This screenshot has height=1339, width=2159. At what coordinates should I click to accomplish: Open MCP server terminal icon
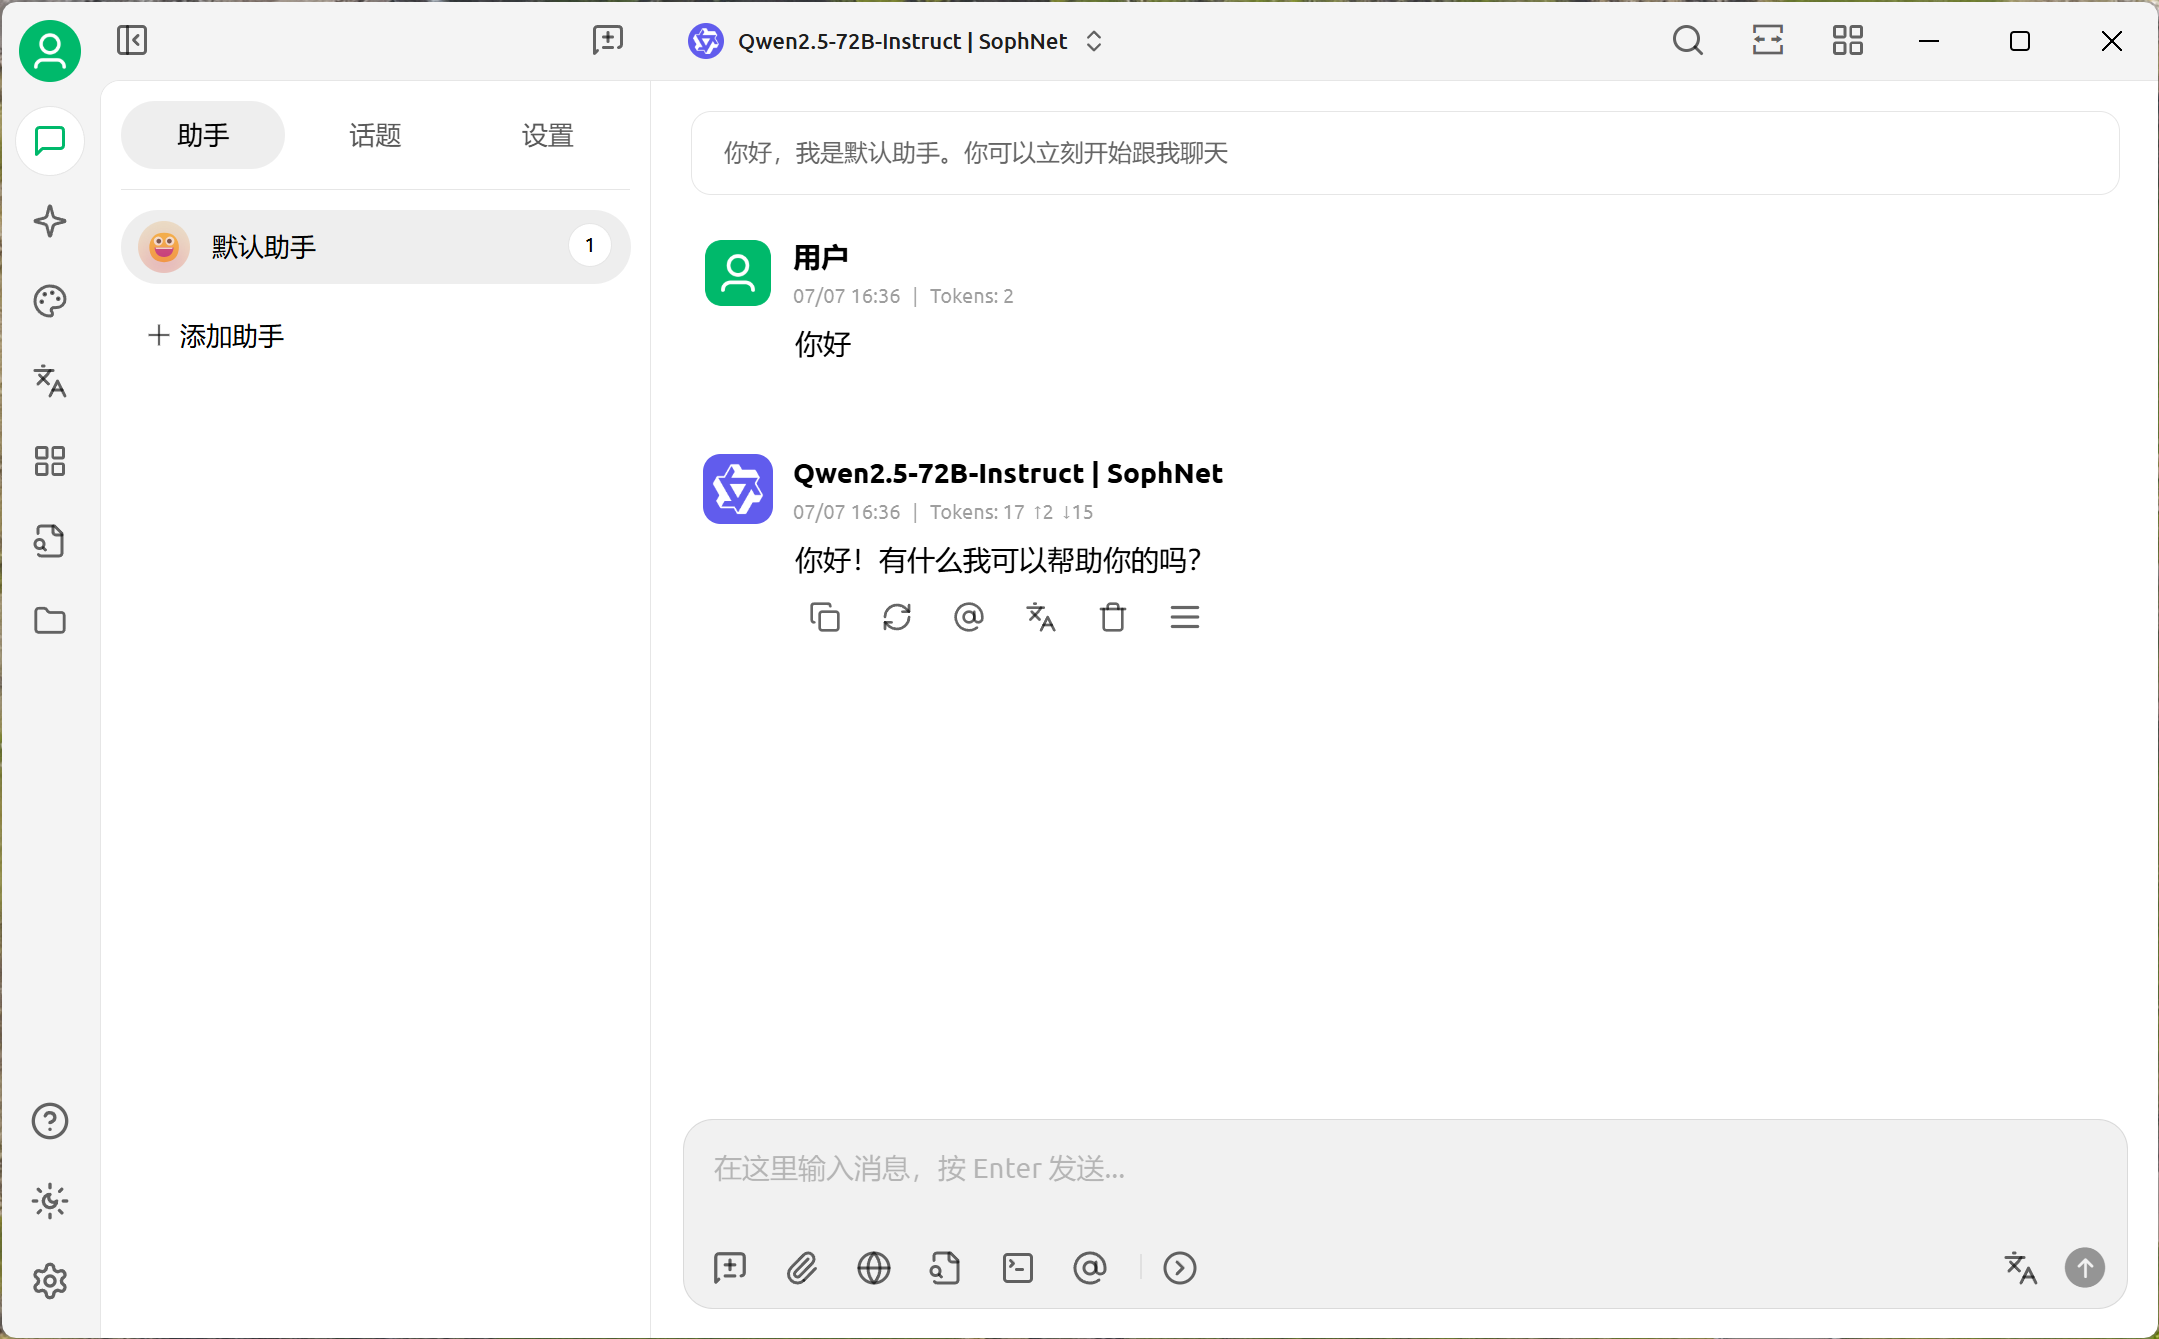[1018, 1268]
